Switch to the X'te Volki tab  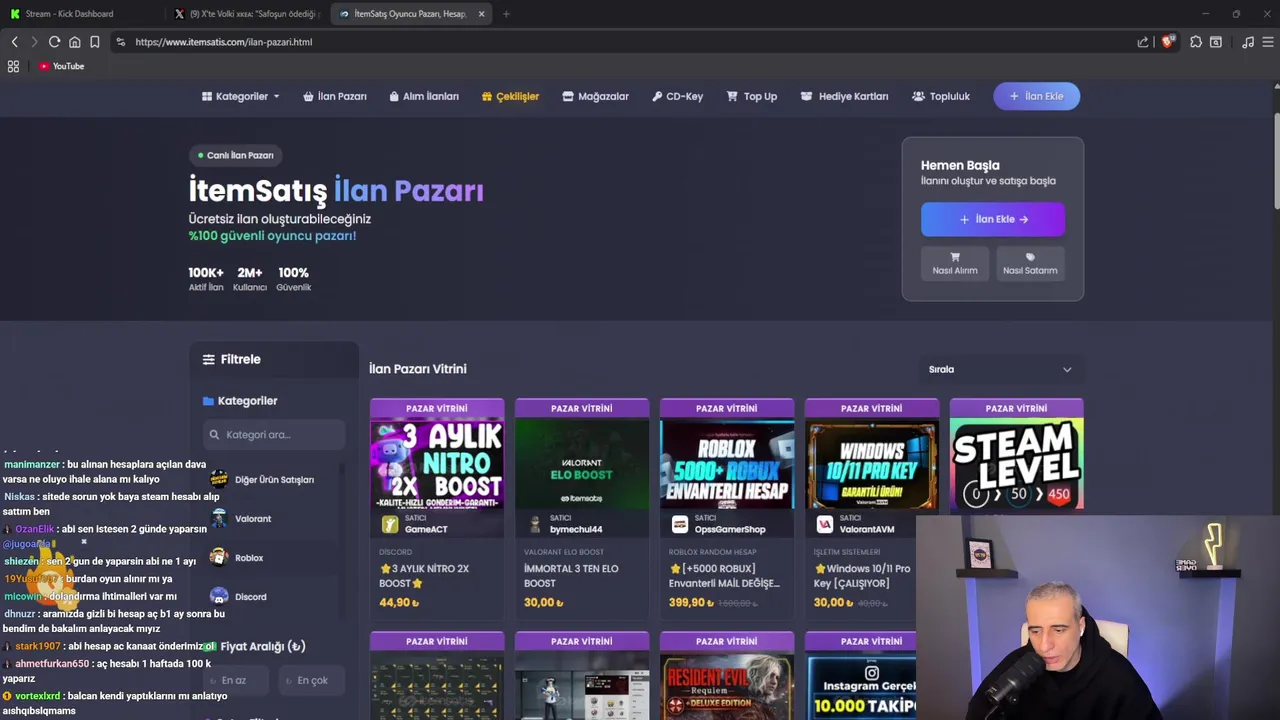pos(245,14)
